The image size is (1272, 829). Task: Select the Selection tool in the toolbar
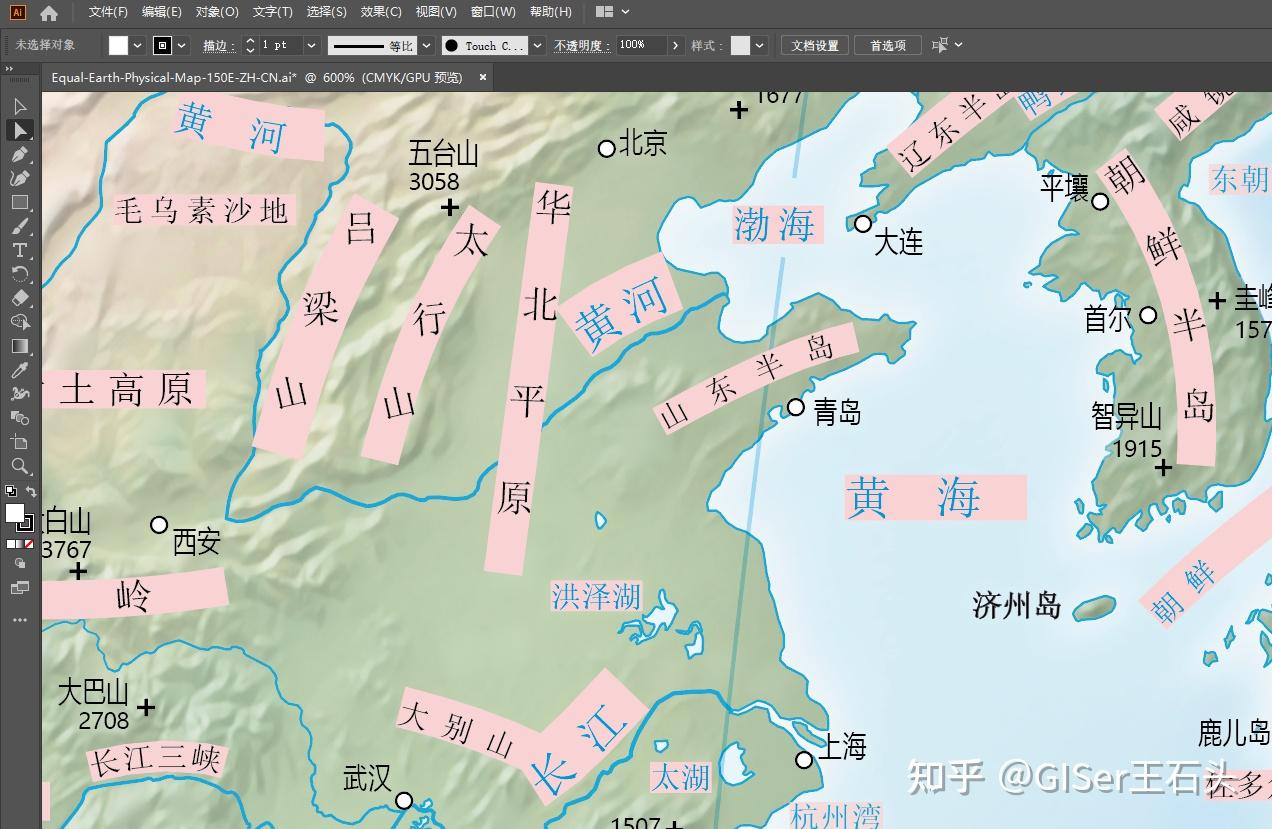[x=20, y=105]
